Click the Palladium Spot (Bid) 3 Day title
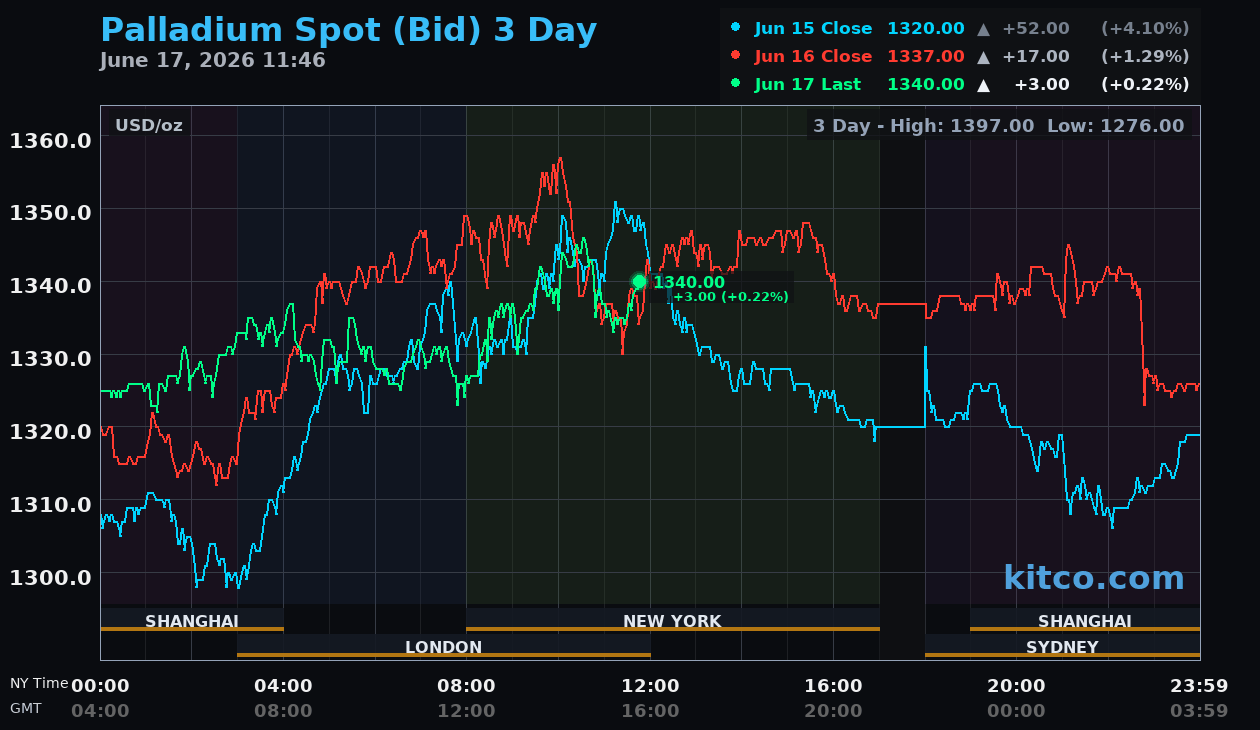 tap(348, 31)
